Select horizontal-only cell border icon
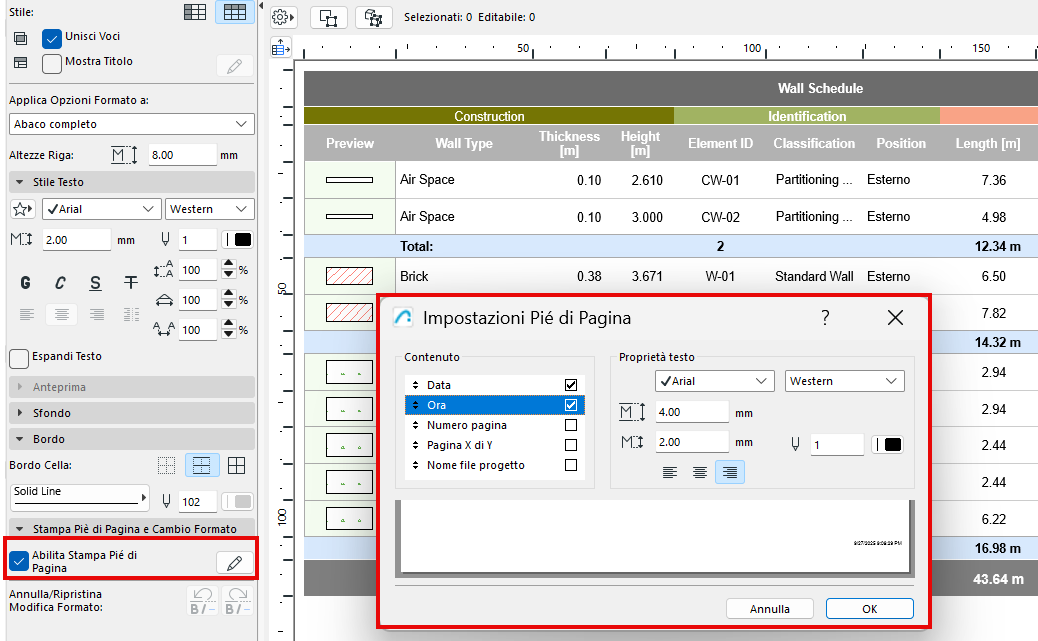Screen dimensions: 1038x641 (201, 466)
